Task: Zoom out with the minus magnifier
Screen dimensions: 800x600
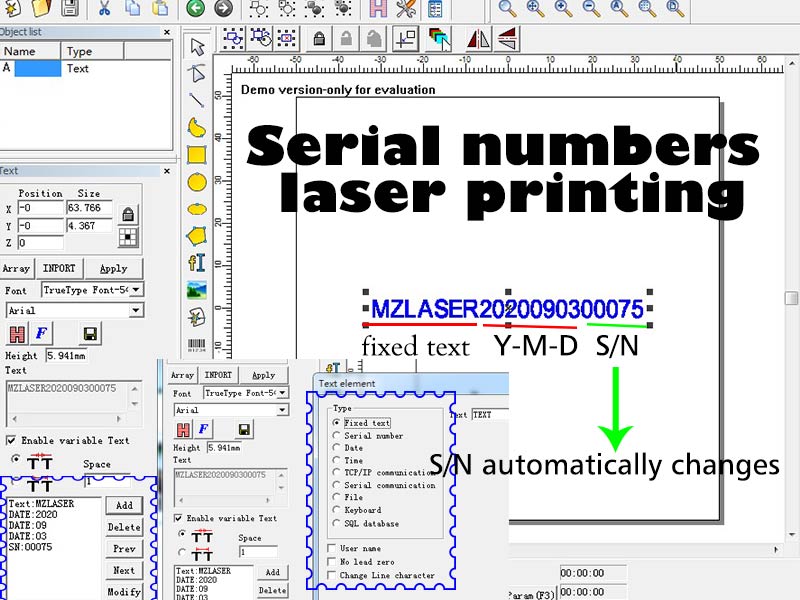Action: tap(591, 8)
